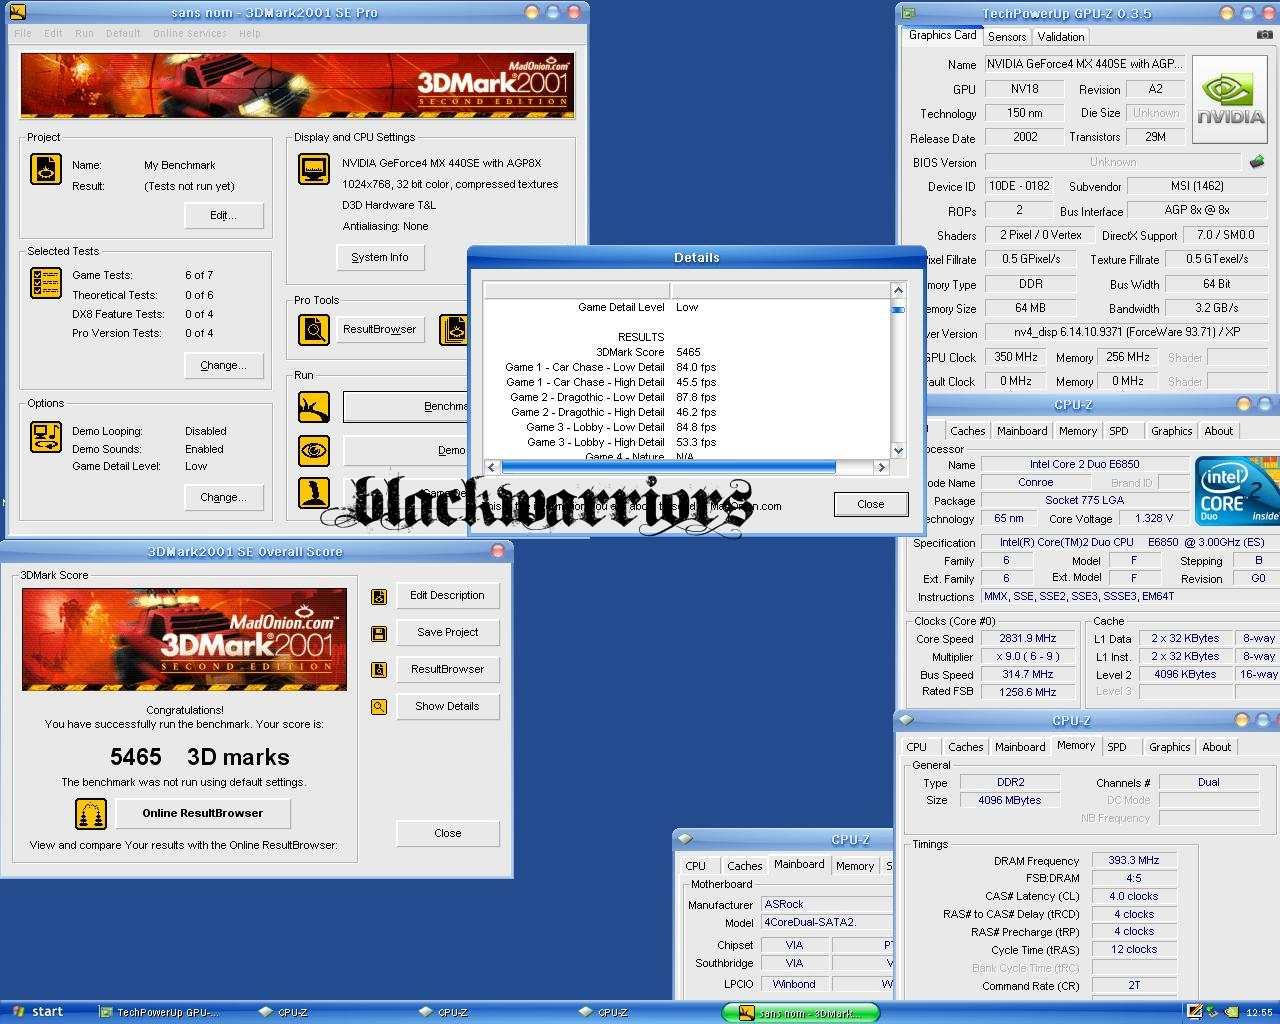Click Edit Description button
Screen dimensions: 1280x1024
(447, 595)
